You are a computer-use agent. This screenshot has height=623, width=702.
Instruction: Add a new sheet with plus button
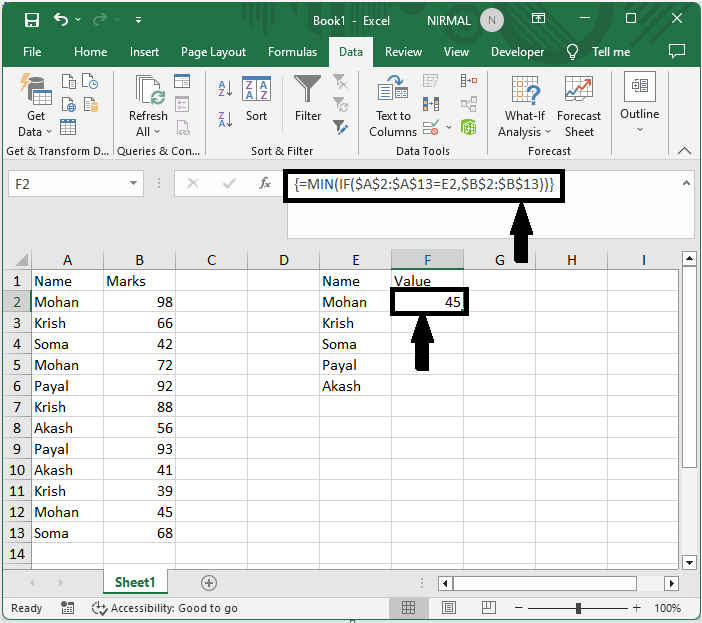209,583
